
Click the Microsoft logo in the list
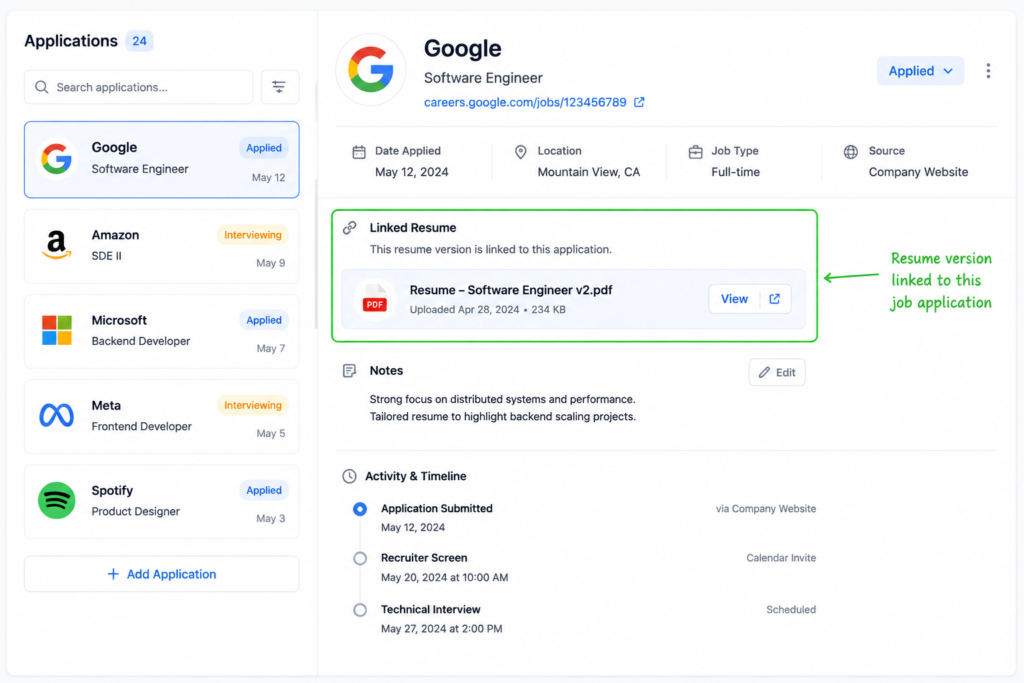(x=57, y=330)
